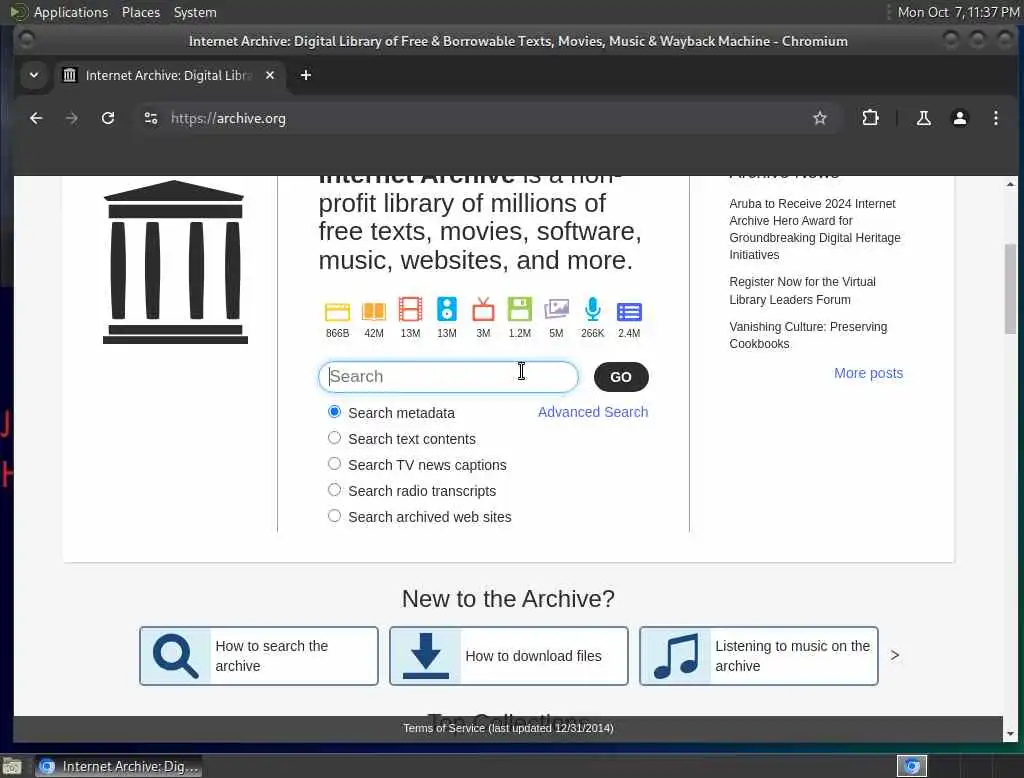Open Chromium three-dot menu
Image resolution: width=1024 pixels, height=778 pixels.
click(995, 118)
